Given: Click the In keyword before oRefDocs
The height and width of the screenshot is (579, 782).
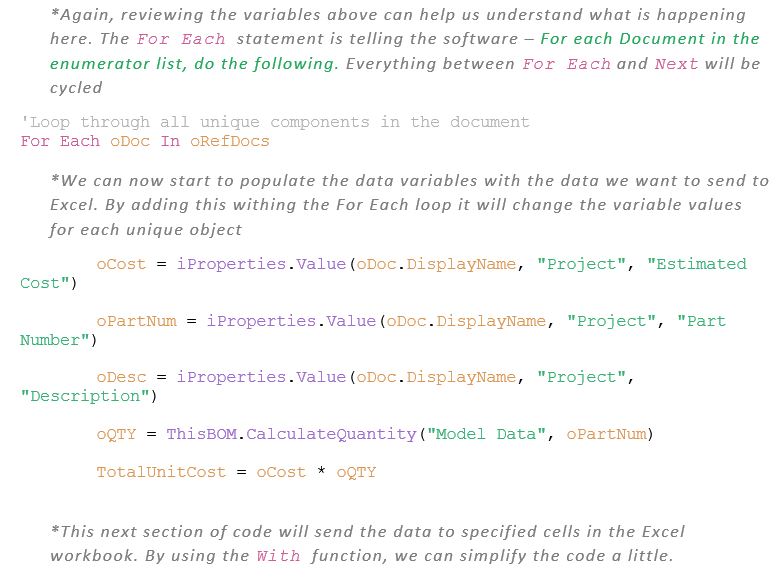Looking at the screenshot, I should click(x=170, y=141).
